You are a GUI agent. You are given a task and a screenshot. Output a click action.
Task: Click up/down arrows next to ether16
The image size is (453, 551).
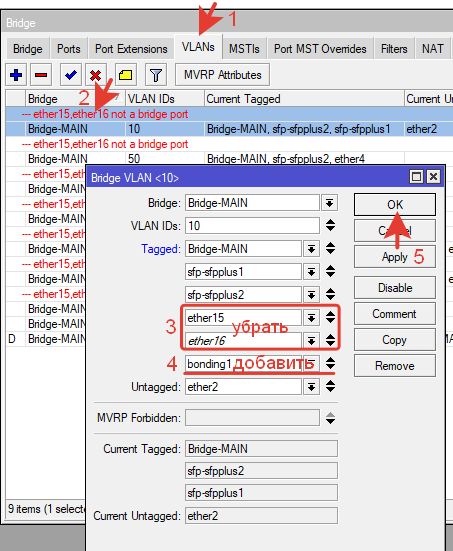(330, 340)
